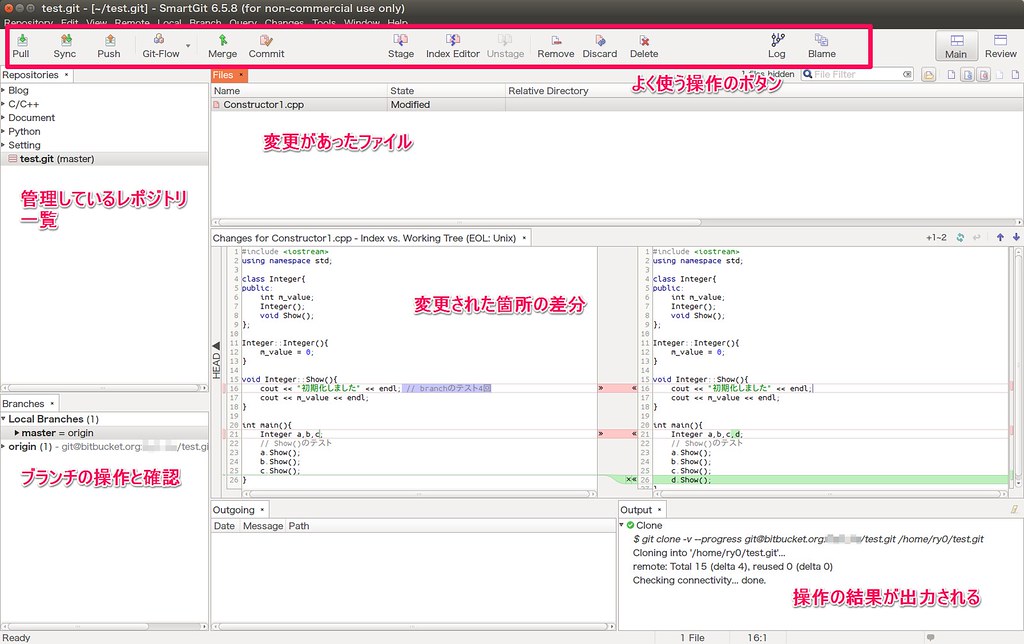1024x644 pixels.
Task: Expand the Python repository group
Action: tap(3, 131)
